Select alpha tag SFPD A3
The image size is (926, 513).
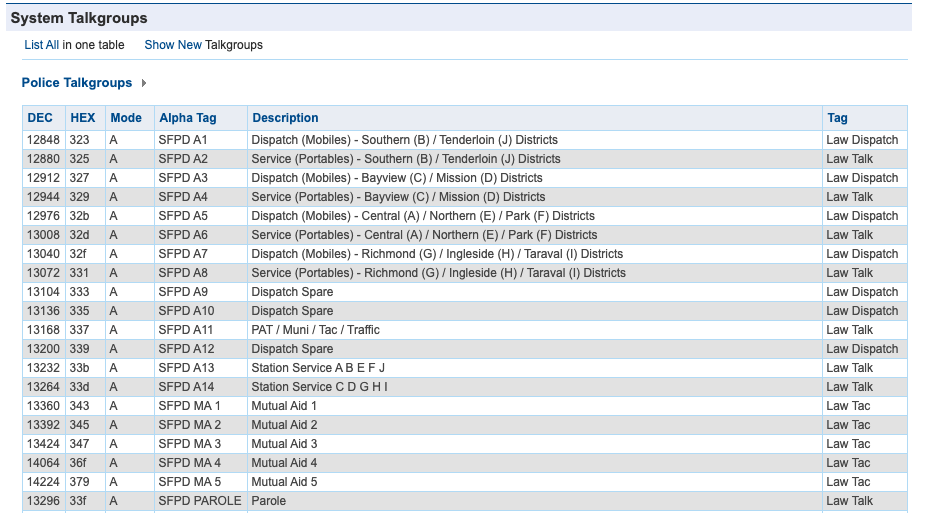point(183,178)
